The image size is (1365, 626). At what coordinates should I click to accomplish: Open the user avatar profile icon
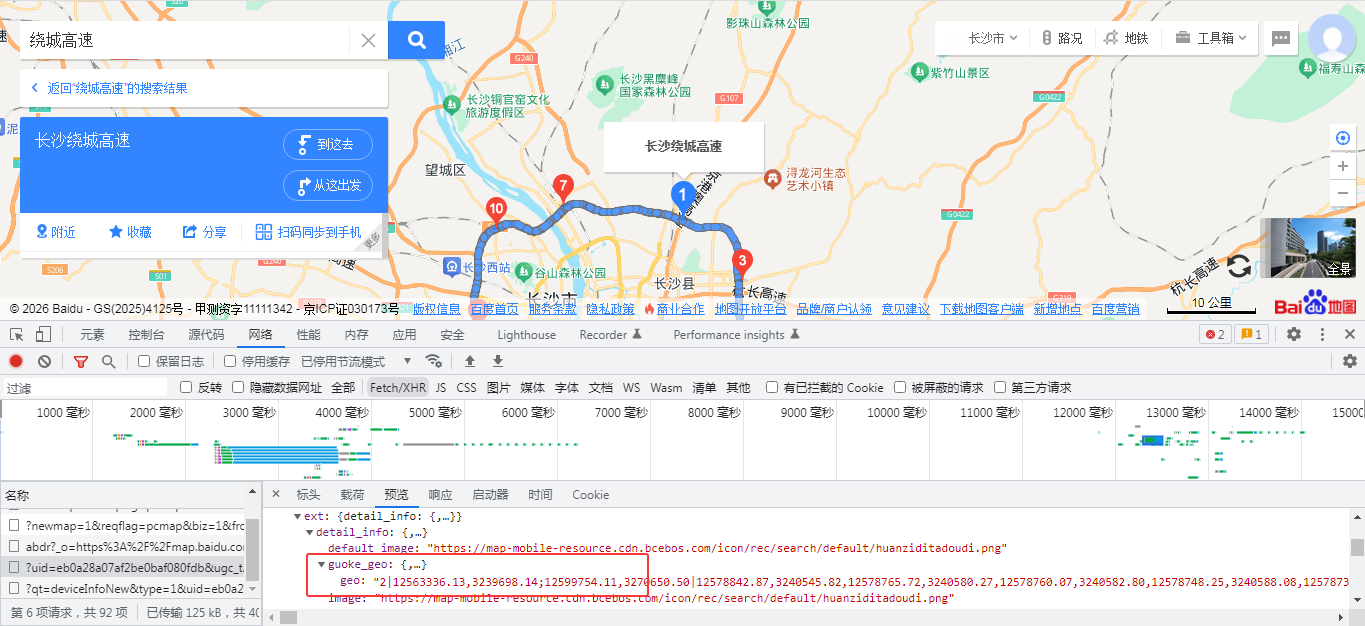(1333, 39)
